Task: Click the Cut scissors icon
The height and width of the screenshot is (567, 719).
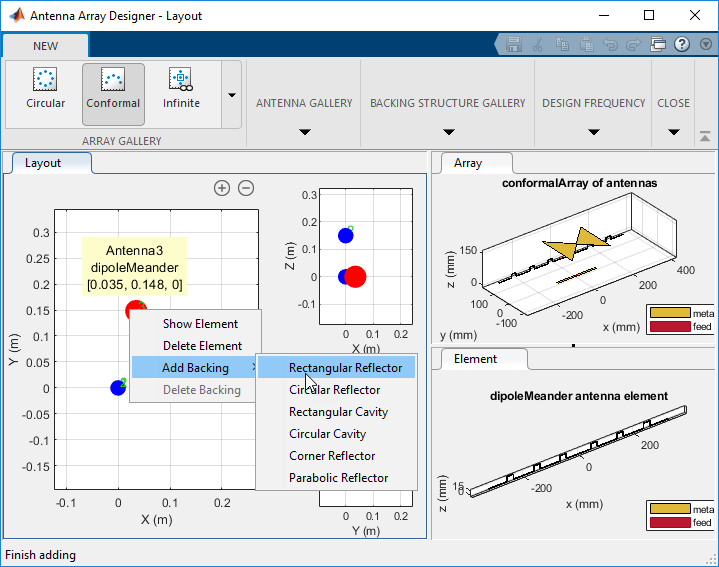Action: (537, 44)
